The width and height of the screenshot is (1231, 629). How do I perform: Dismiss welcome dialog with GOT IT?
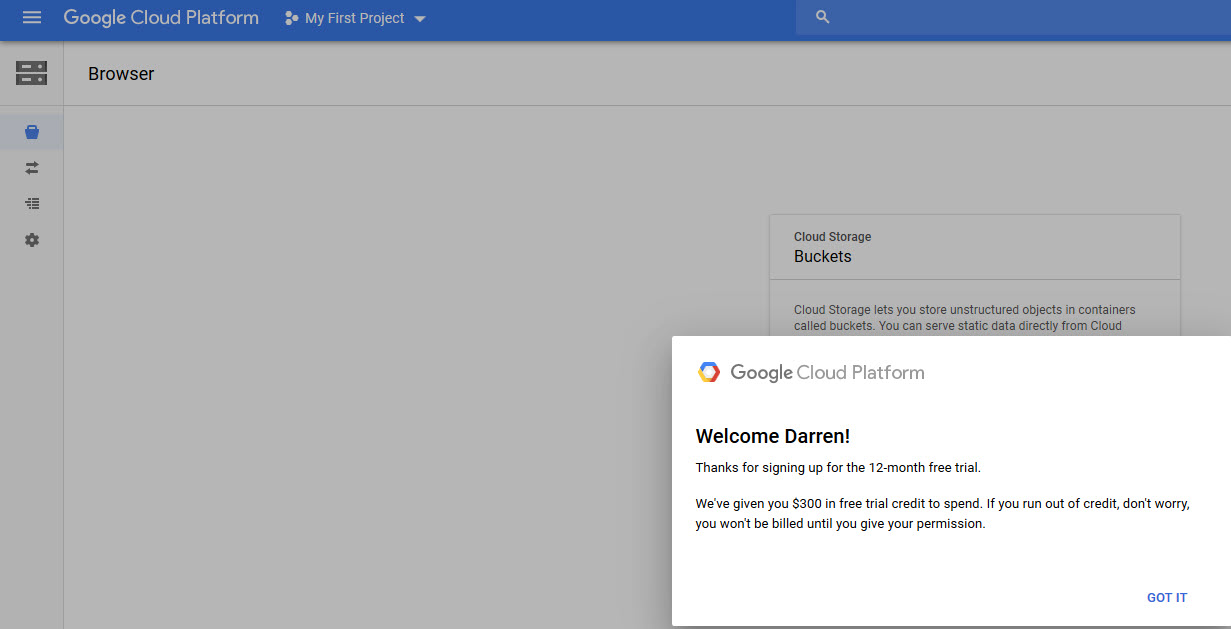coord(1167,598)
